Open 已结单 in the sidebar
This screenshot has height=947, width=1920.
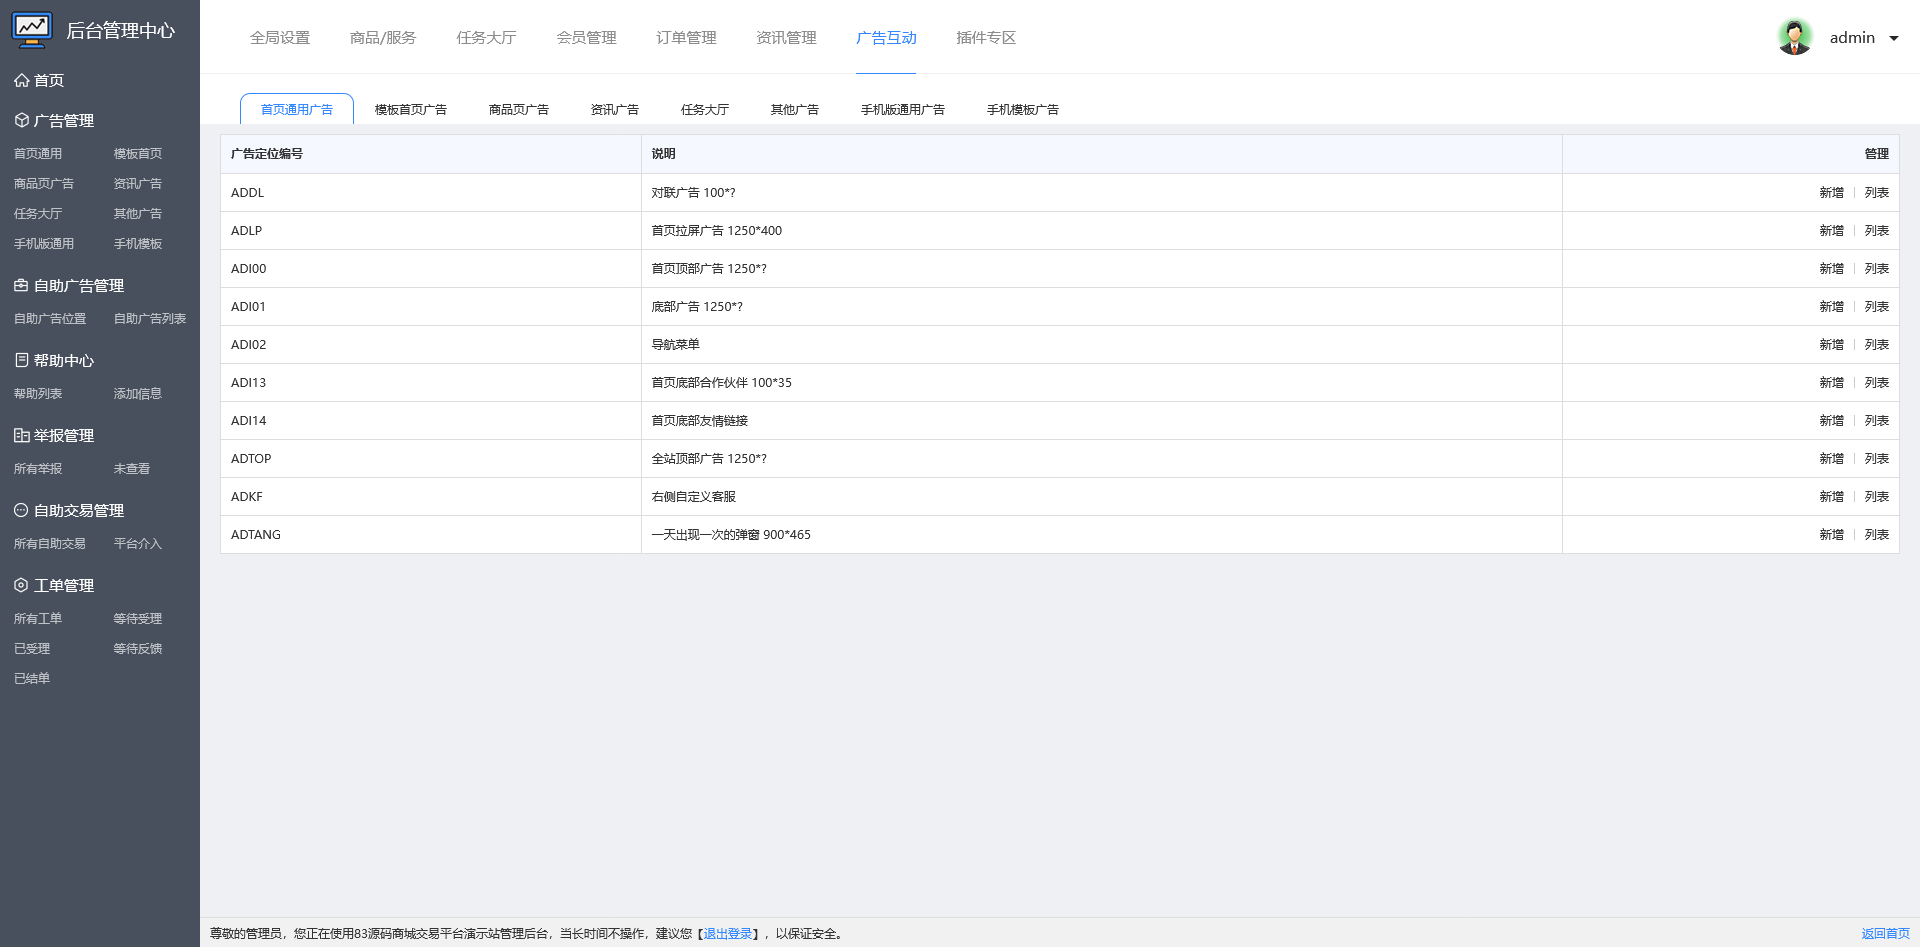(x=32, y=679)
